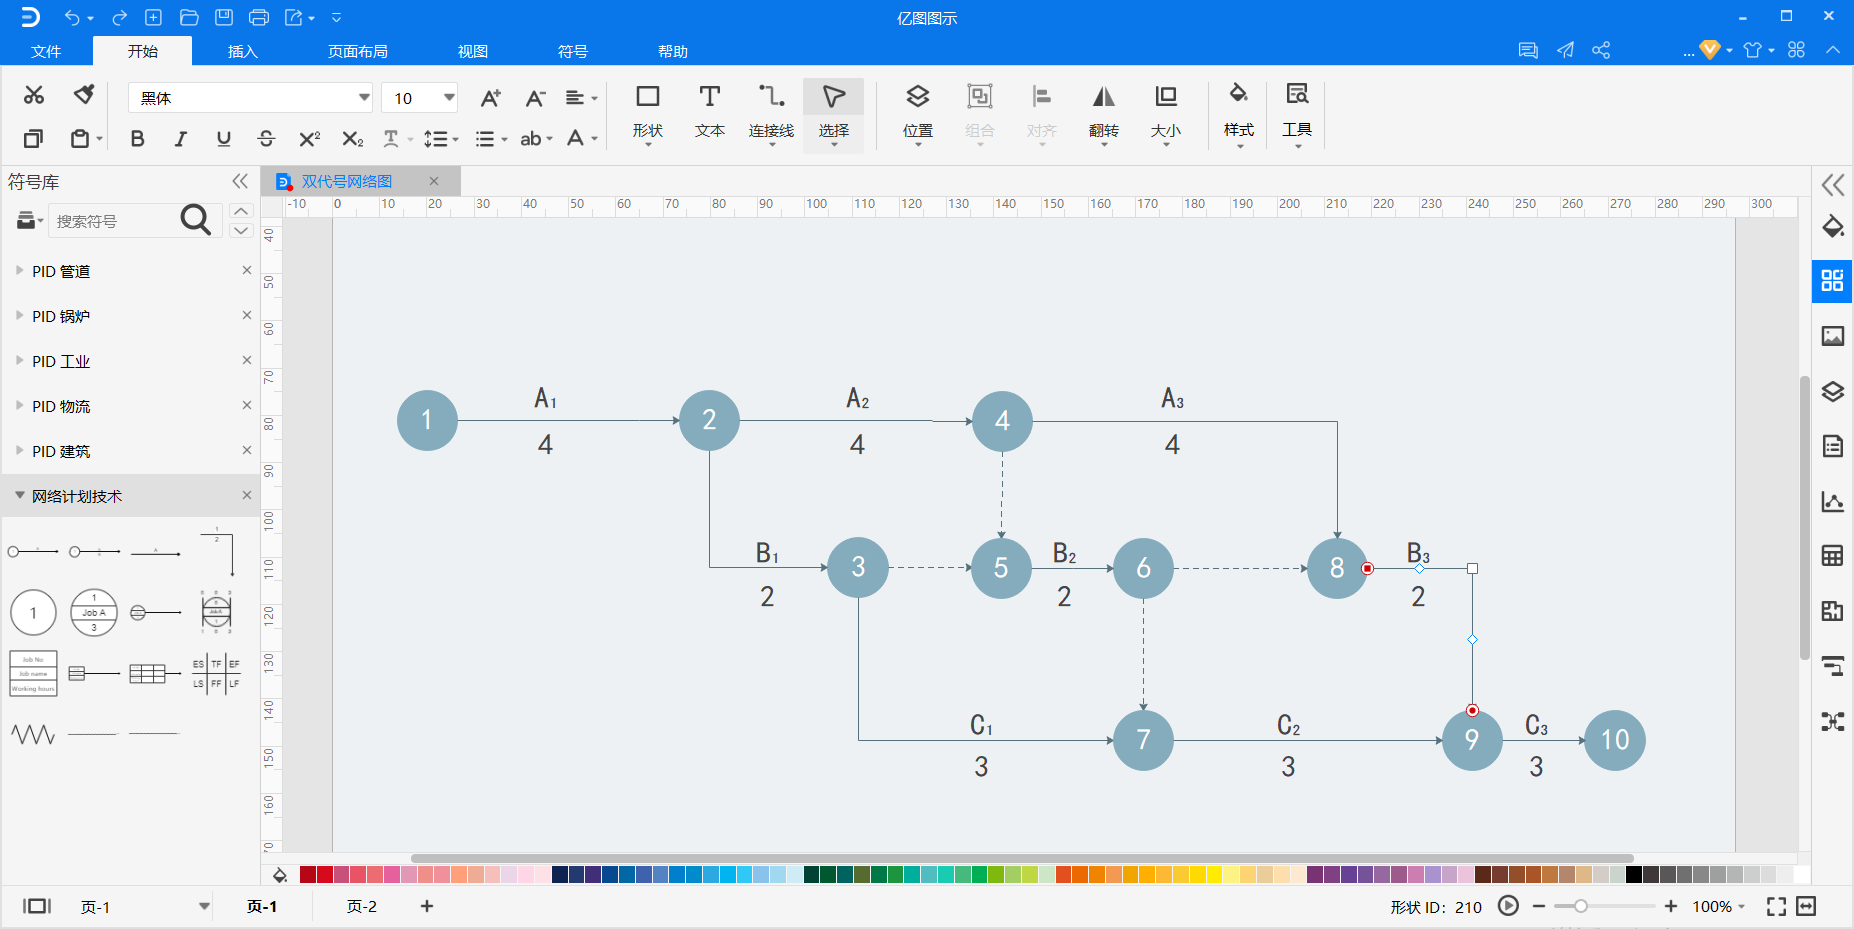Click the Undo arrow in title bar
The image size is (1854, 929).
point(72,17)
